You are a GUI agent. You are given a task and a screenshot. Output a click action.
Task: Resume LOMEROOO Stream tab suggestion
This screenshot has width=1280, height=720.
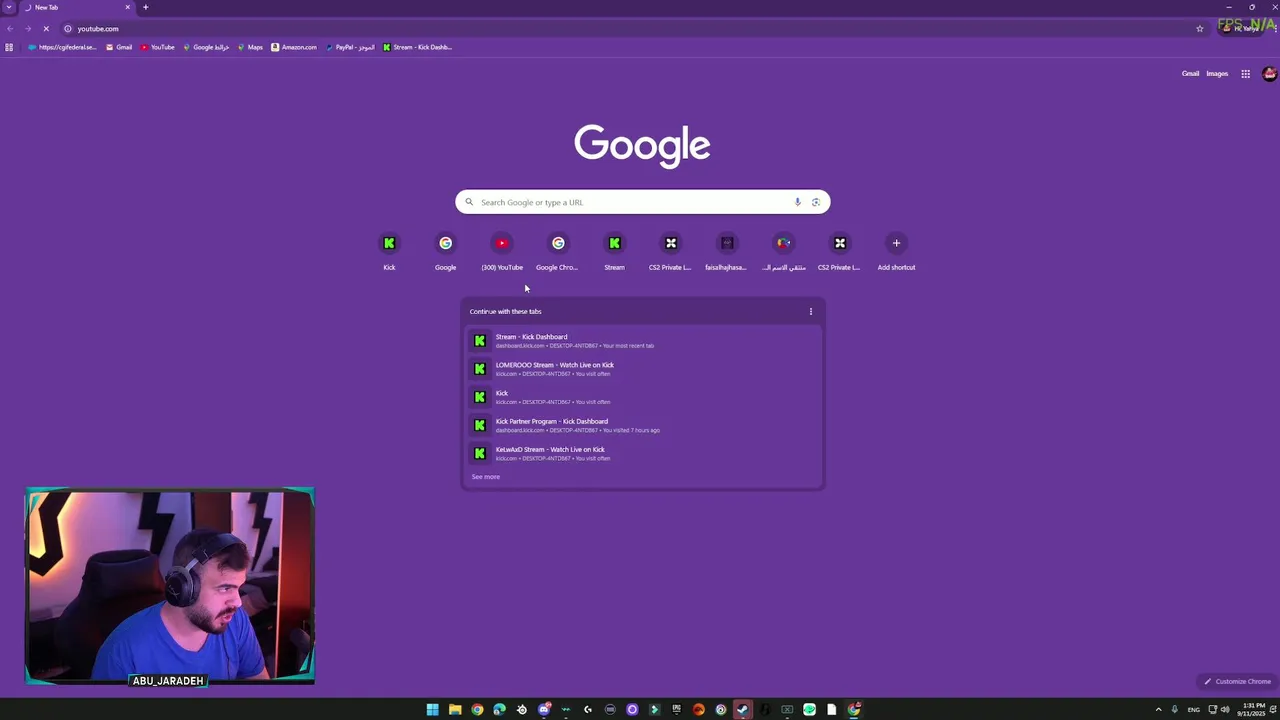[x=642, y=369]
